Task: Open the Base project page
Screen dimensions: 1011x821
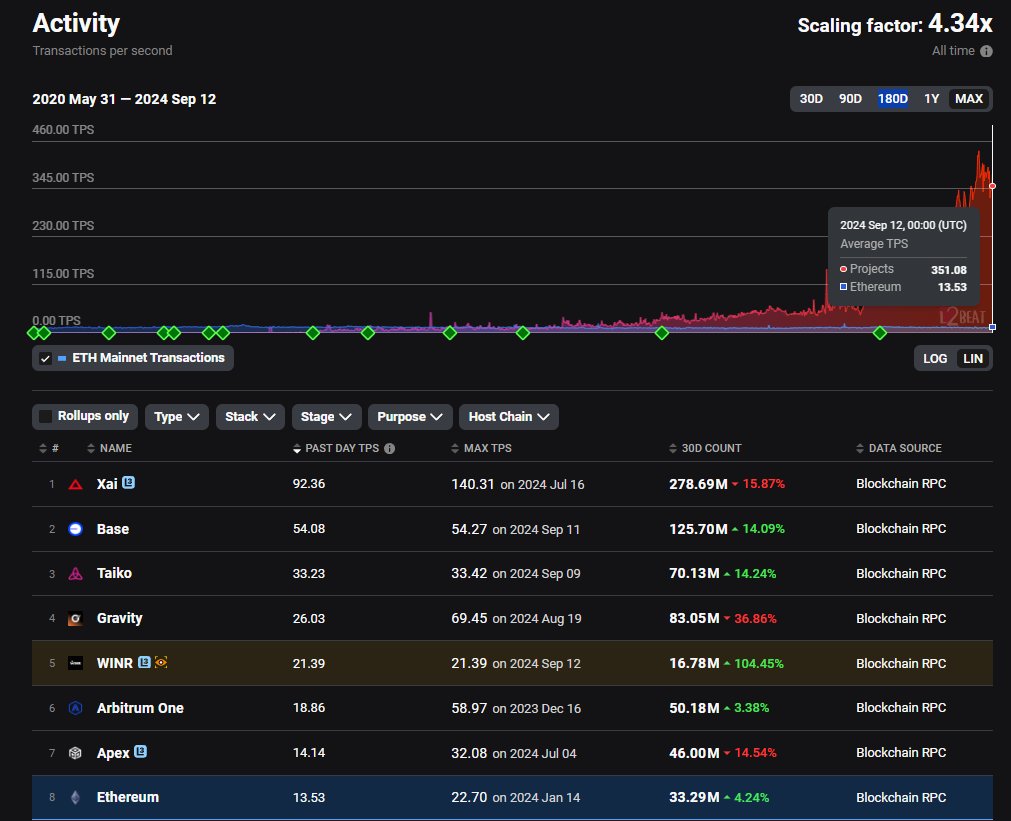Action: pyautogui.click(x=113, y=529)
